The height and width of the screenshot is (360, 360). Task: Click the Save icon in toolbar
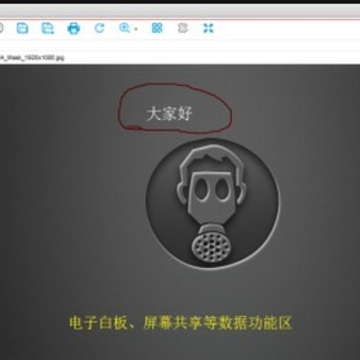(x=22, y=28)
